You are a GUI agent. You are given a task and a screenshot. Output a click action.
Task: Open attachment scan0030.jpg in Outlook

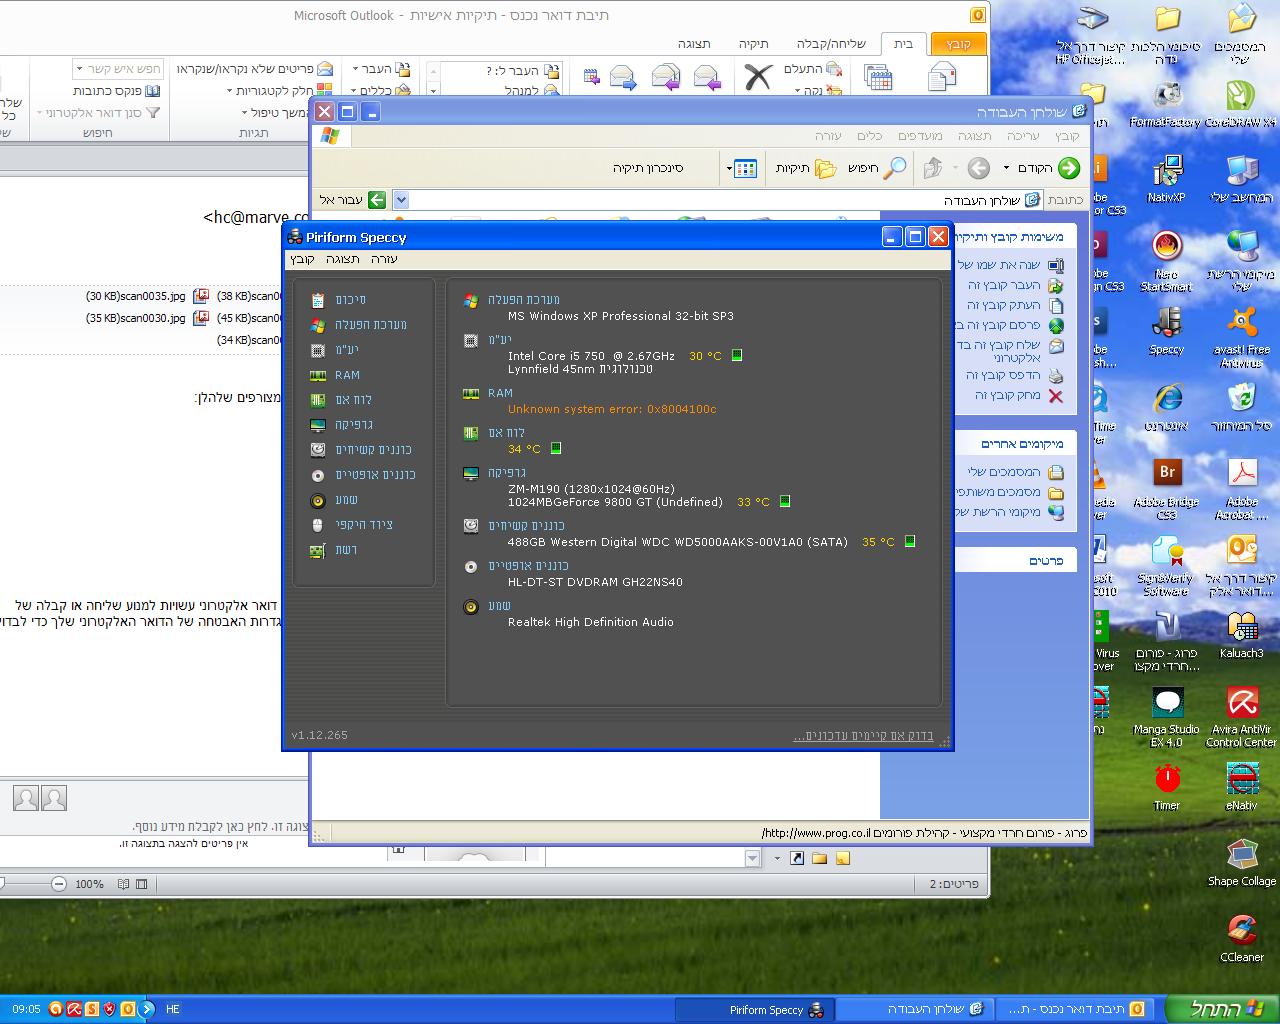tap(147, 318)
